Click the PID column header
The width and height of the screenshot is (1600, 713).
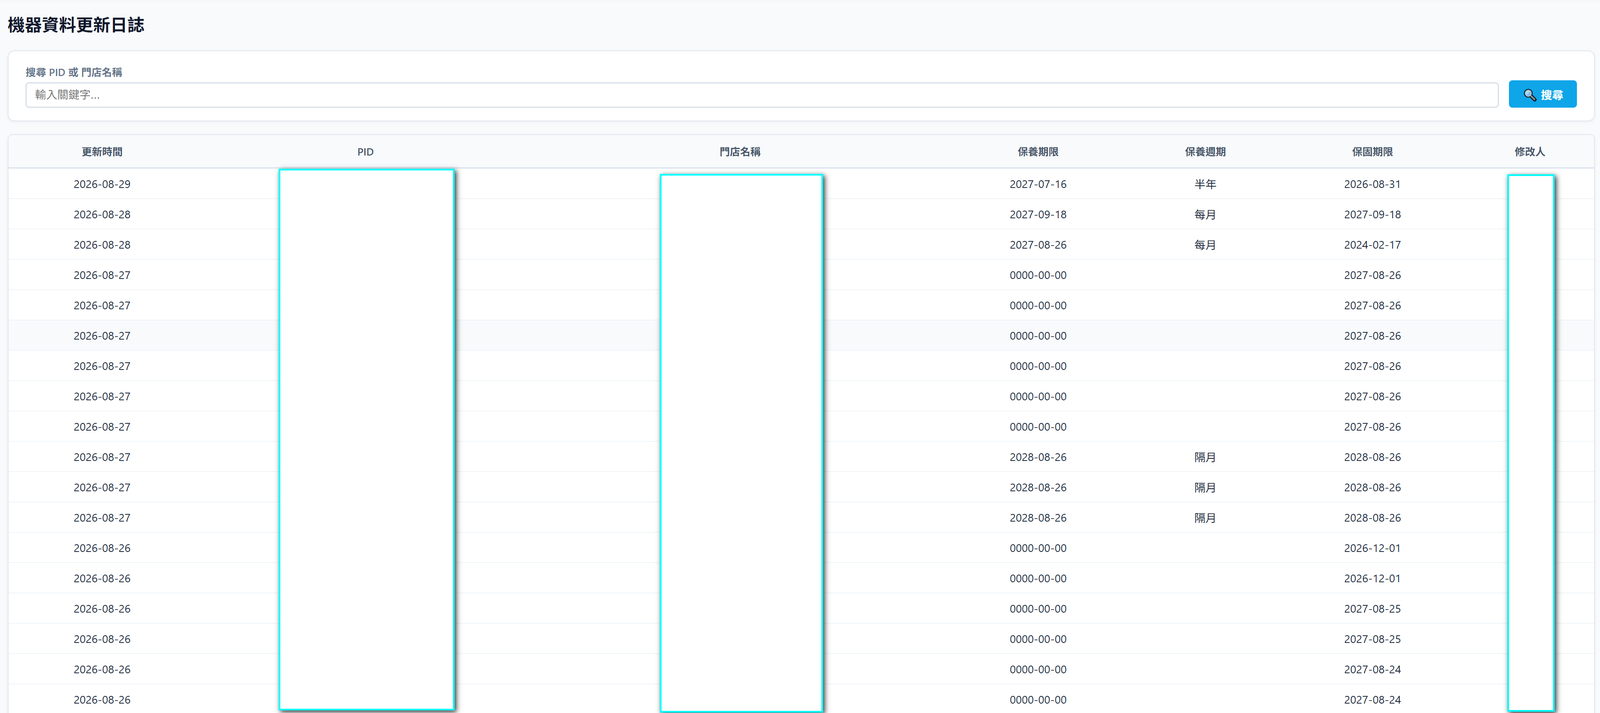pos(366,152)
